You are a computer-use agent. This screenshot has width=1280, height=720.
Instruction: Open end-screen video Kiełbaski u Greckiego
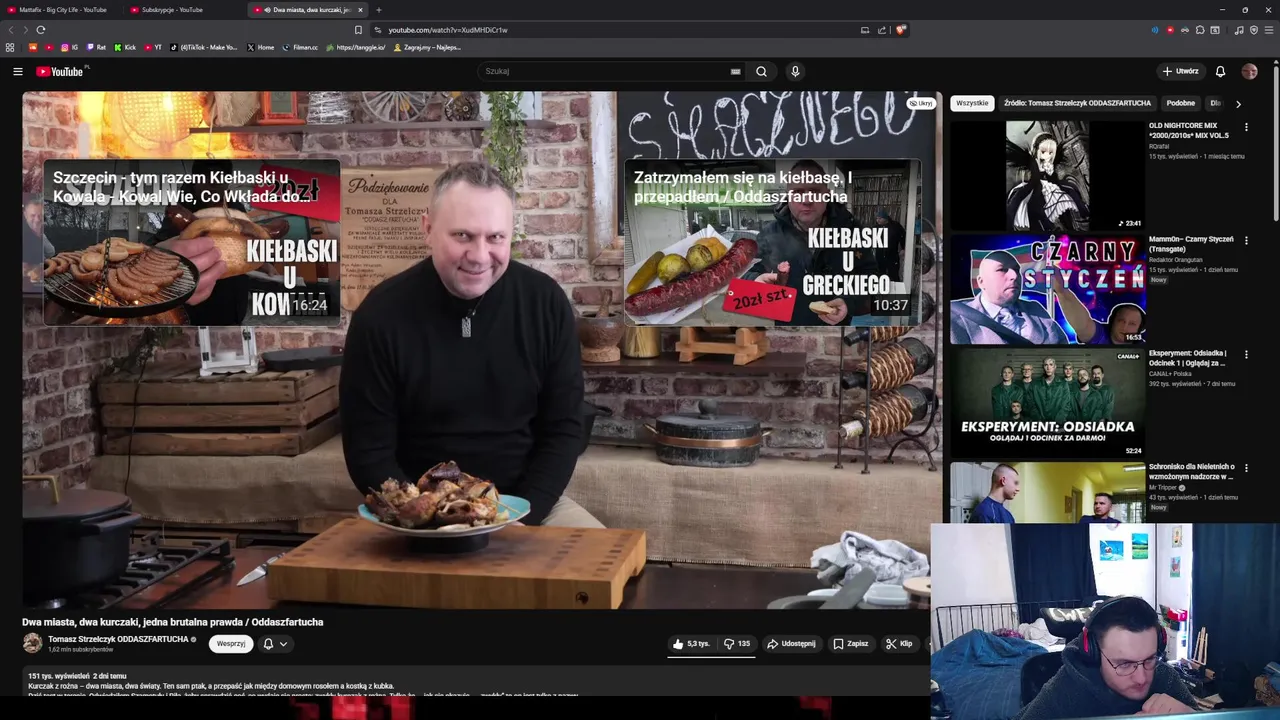772,242
